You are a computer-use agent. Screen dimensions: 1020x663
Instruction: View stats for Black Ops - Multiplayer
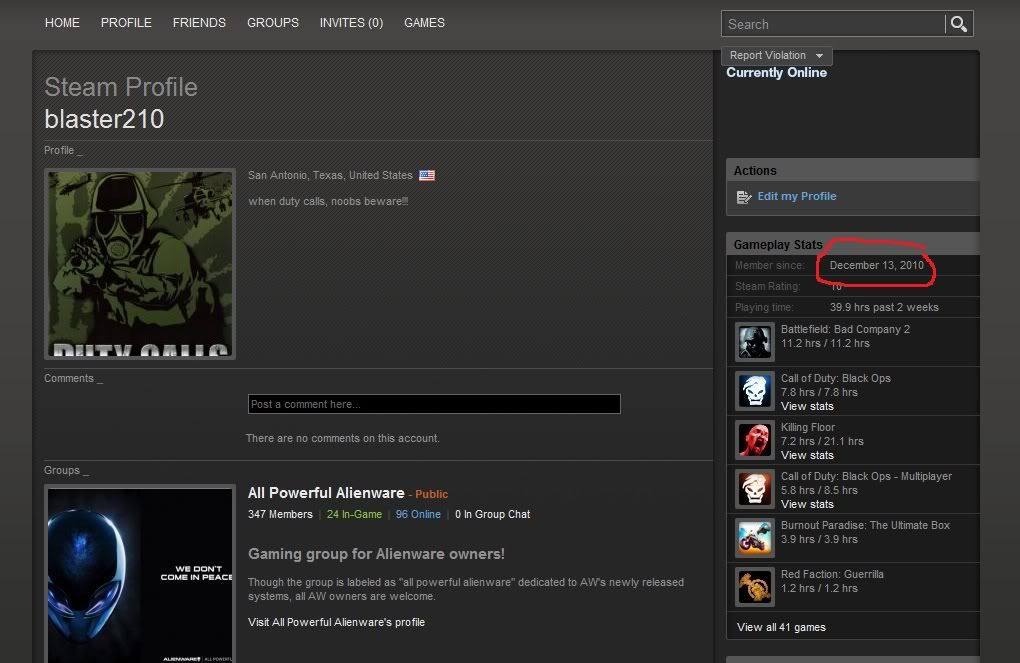(x=807, y=504)
